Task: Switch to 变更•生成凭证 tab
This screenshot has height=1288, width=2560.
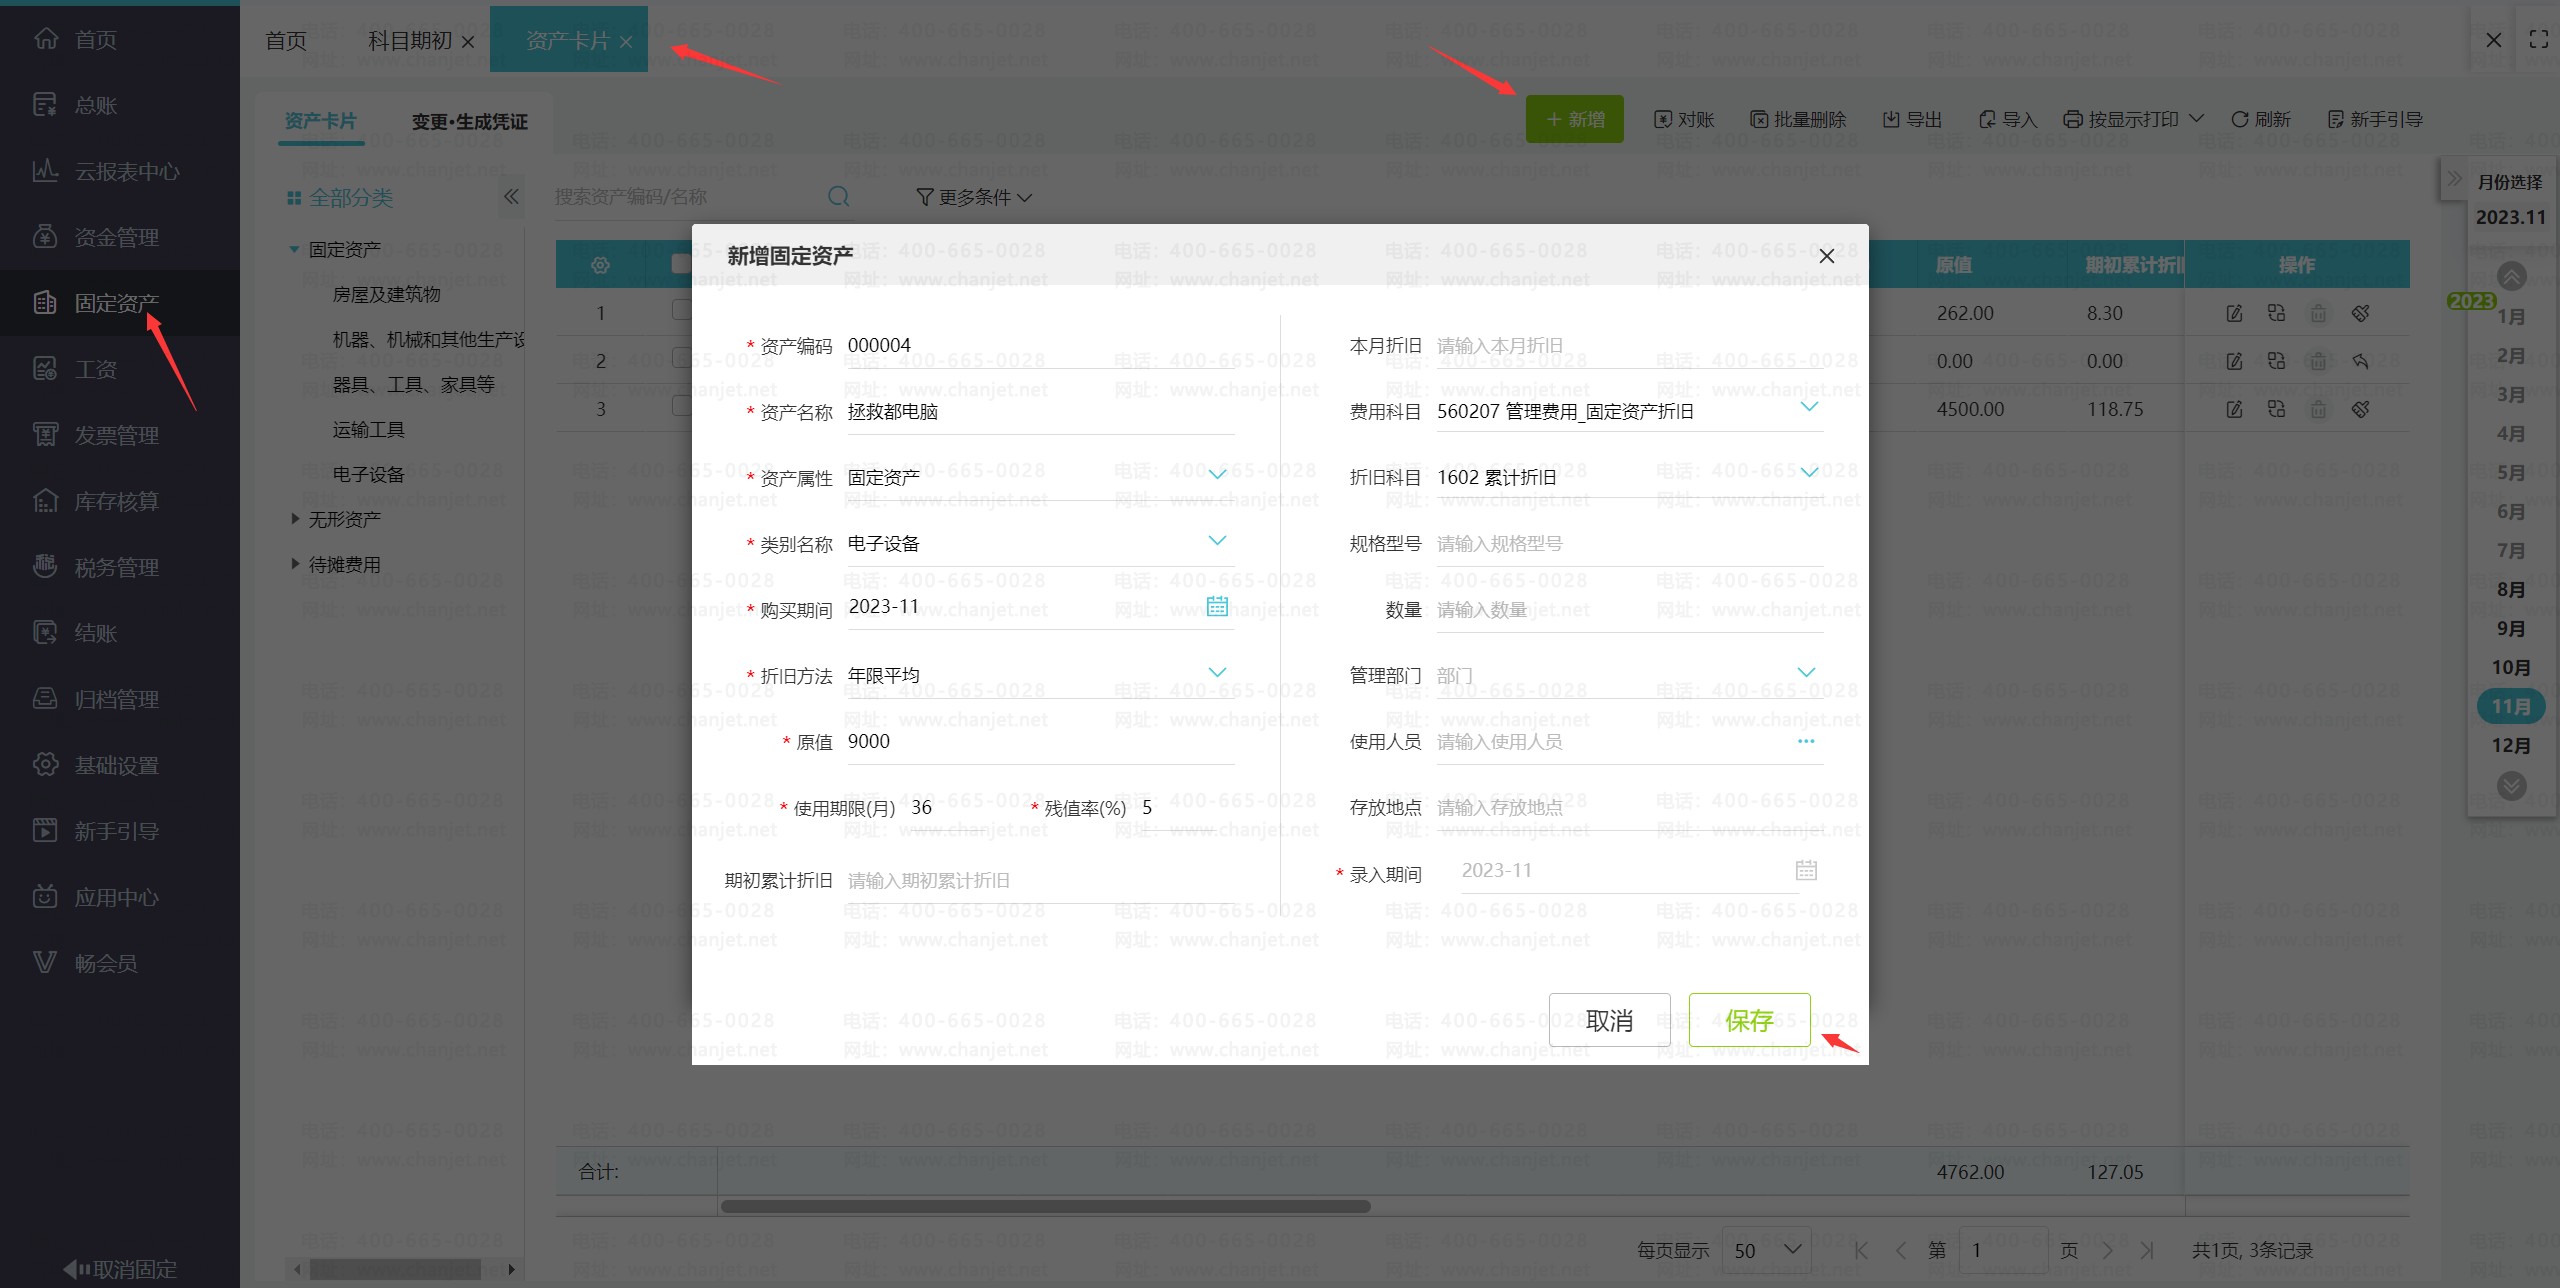Action: (x=469, y=121)
